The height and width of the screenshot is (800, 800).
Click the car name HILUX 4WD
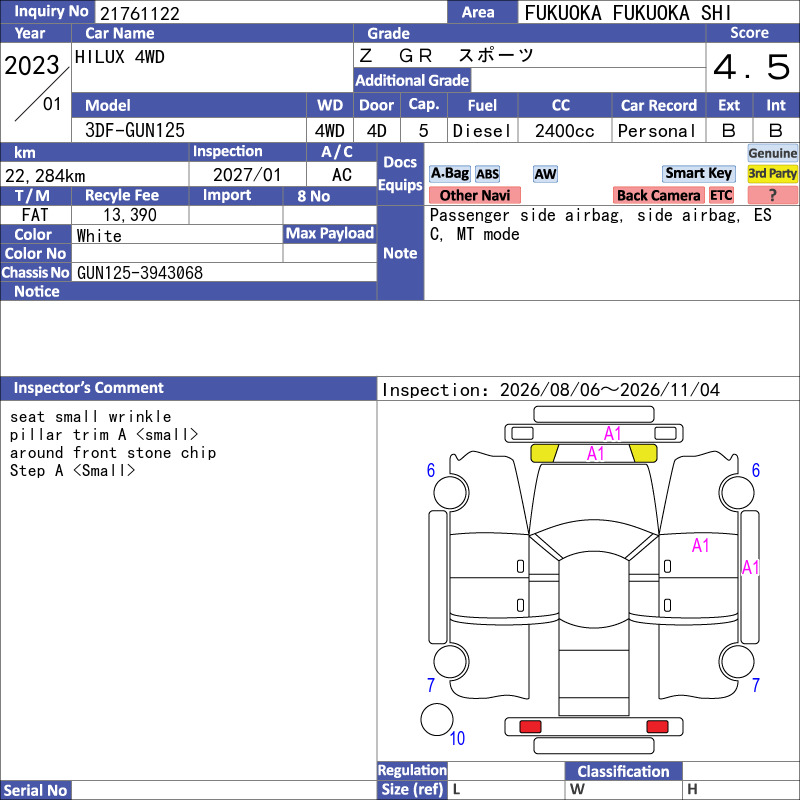tap(119, 57)
